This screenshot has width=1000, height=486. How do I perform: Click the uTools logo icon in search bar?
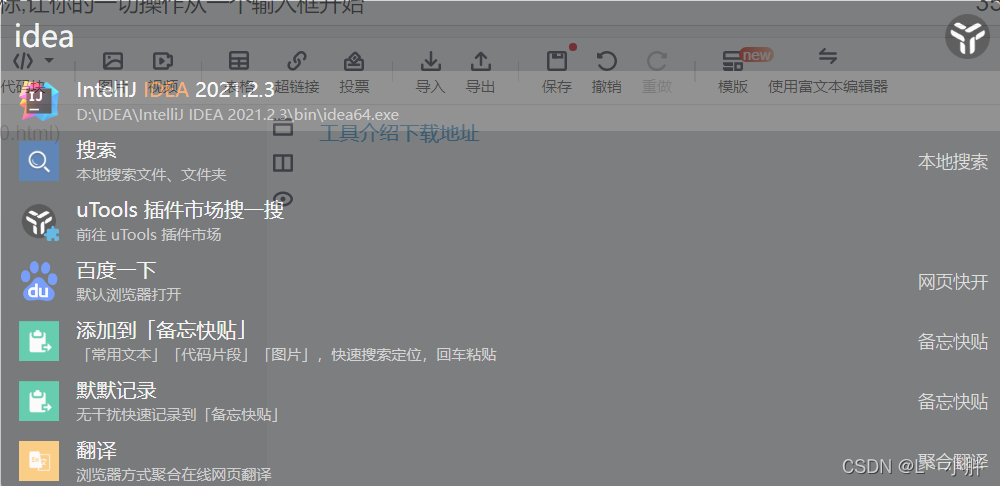[967, 37]
